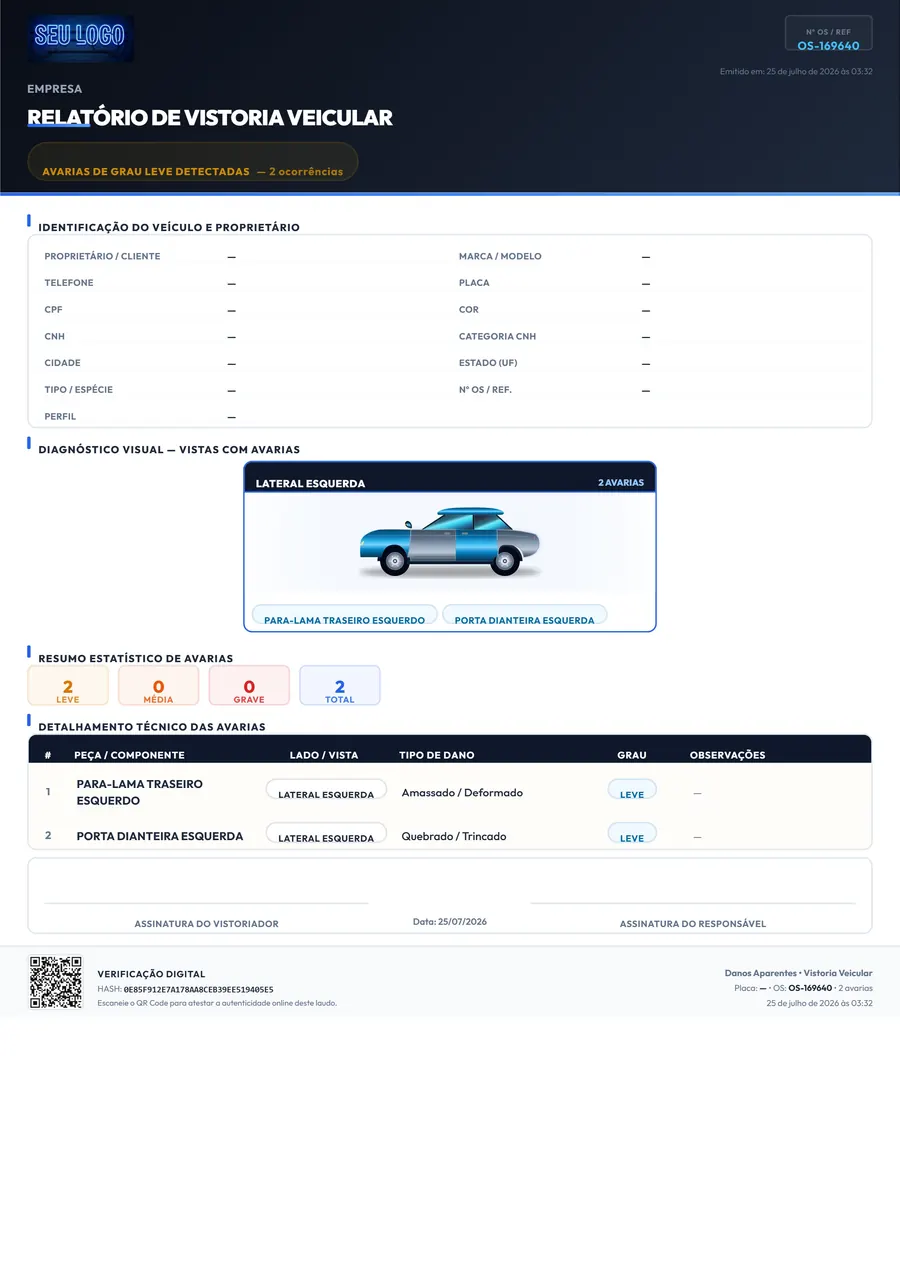900x1273 pixels.
Task: Click the 'EMPRESA' label under the logo
Action: [55, 89]
